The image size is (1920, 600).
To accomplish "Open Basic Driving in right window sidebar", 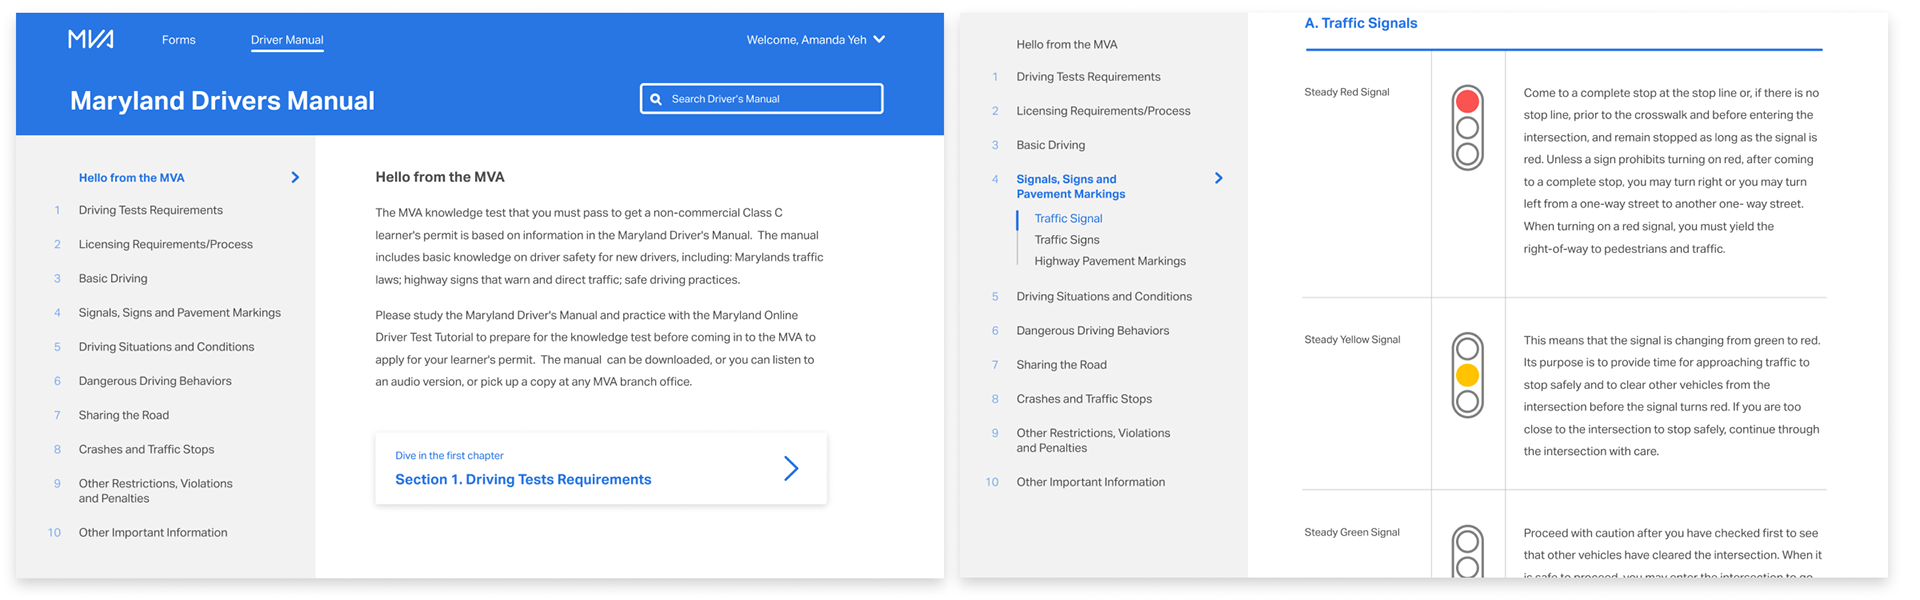I will (x=1051, y=145).
